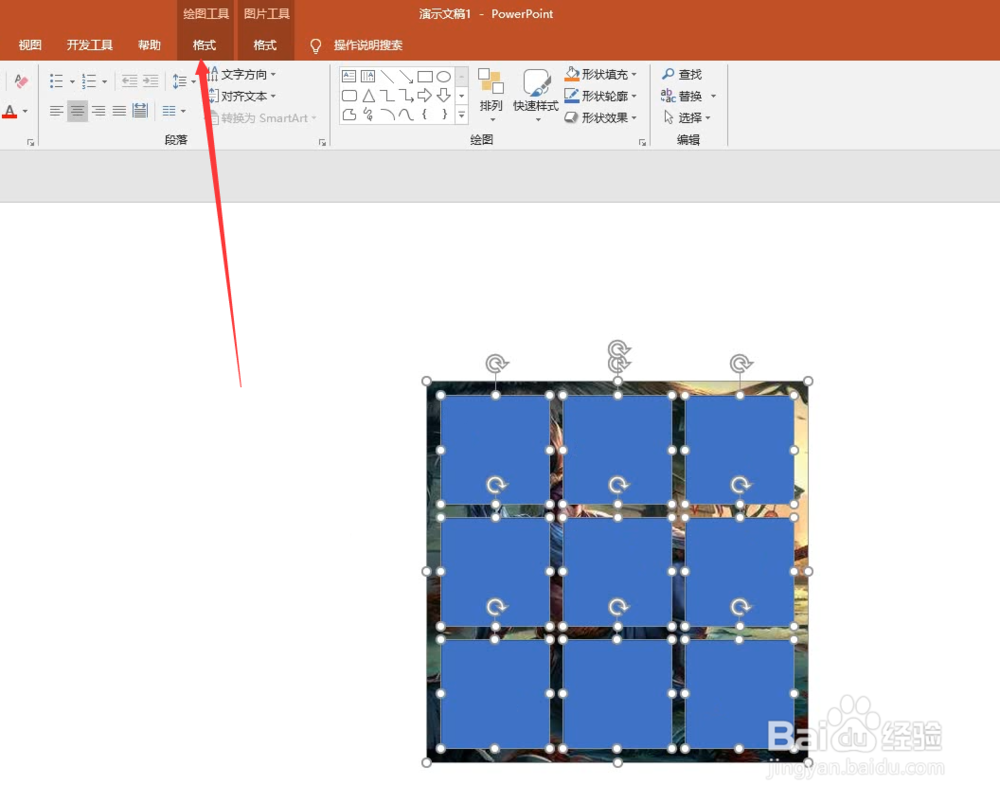Image resolution: width=1000 pixels, height=802 pixels.
Task: Select the rectangle shape
Action: [x=425, y=77]
